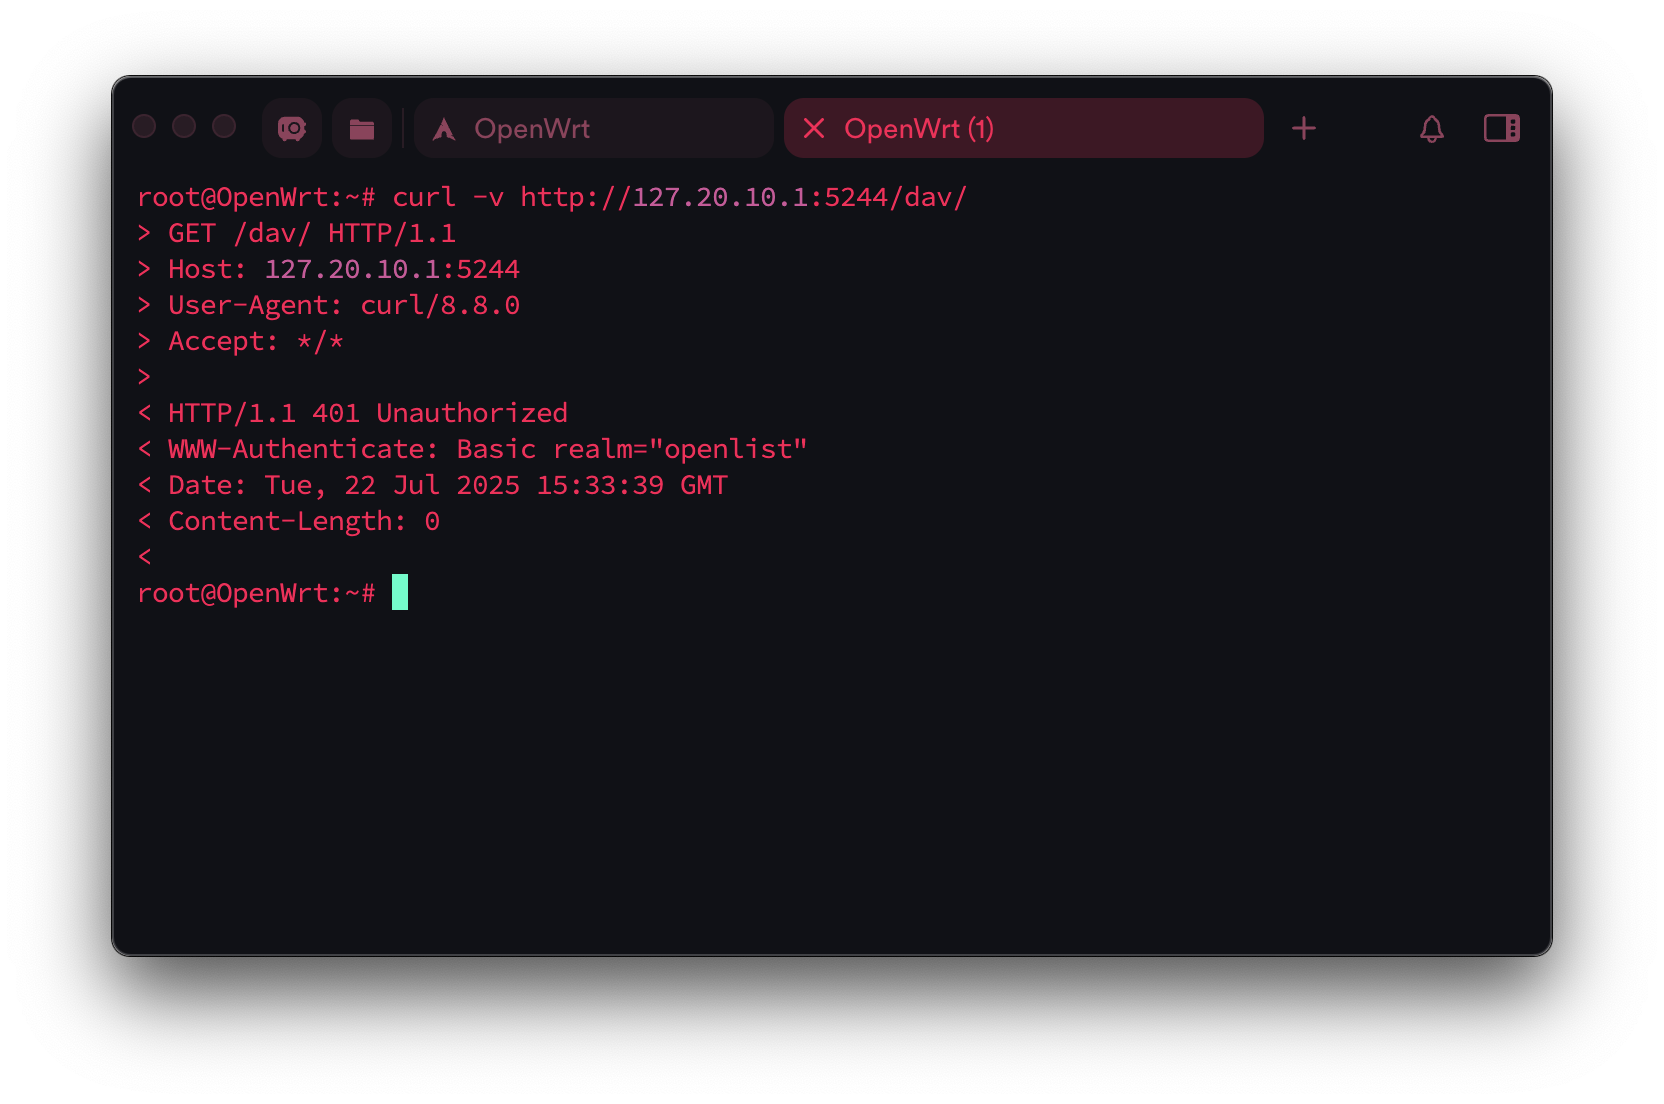Click the maximize window dot

(224, 126)
